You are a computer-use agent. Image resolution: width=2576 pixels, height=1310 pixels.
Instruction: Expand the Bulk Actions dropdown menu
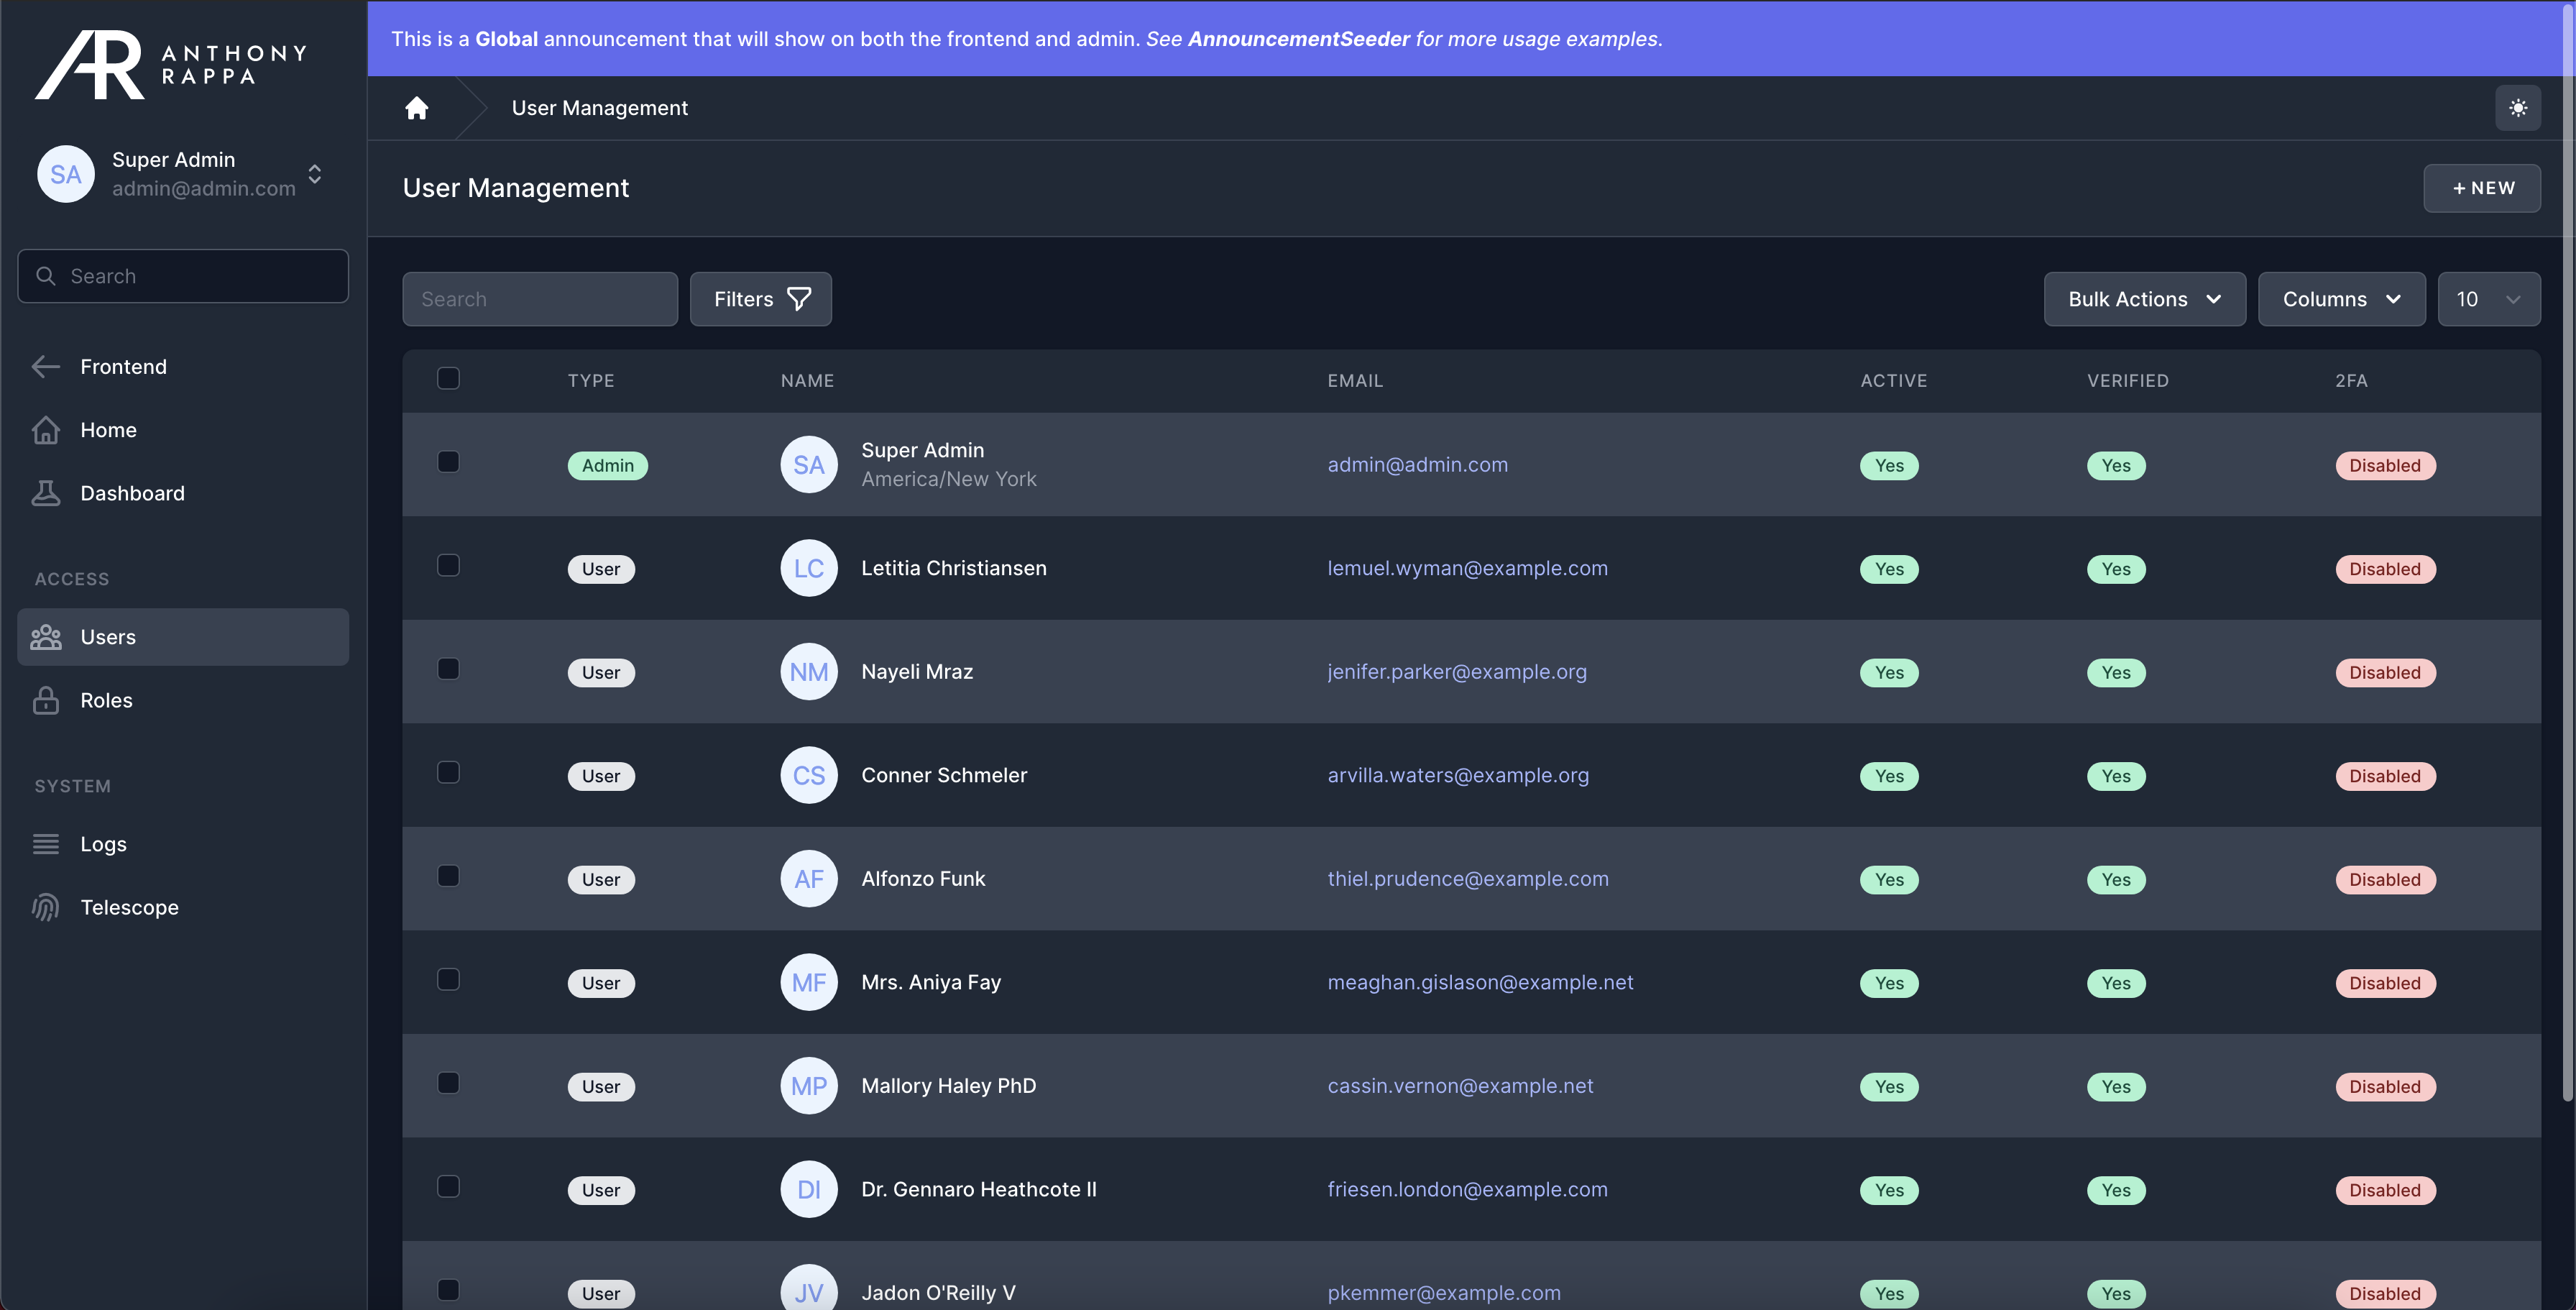pyautogui.click(x=2143, y=298)
